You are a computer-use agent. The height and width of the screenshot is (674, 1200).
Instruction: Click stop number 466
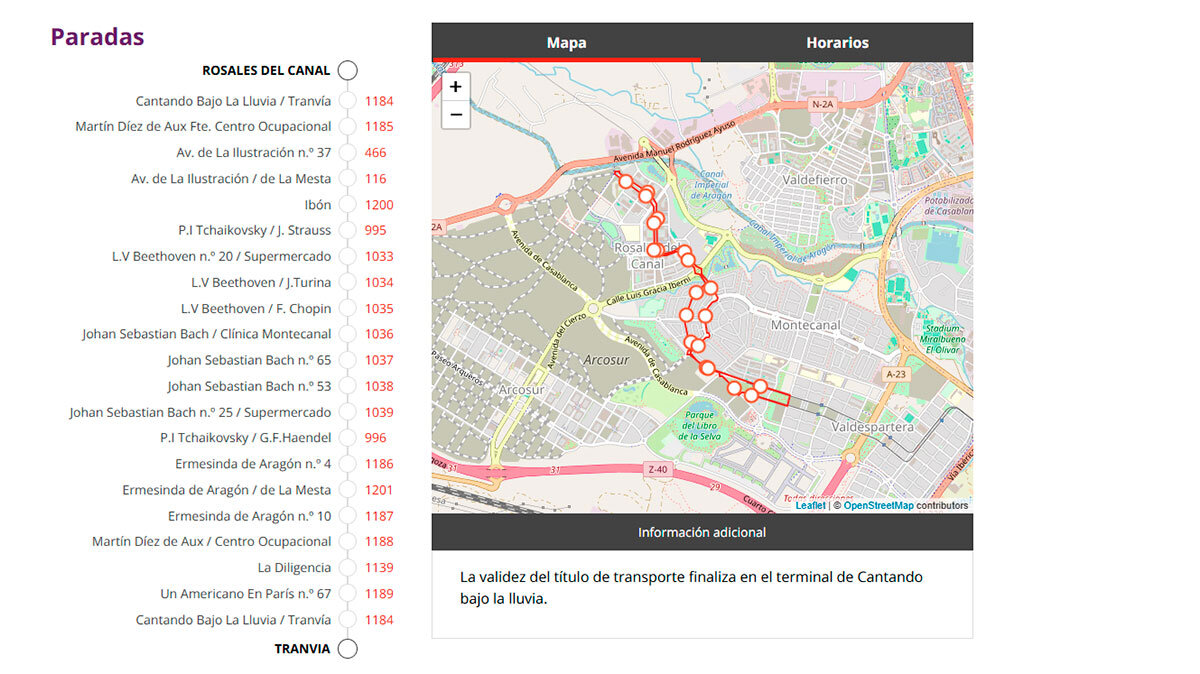click(375, 153)
